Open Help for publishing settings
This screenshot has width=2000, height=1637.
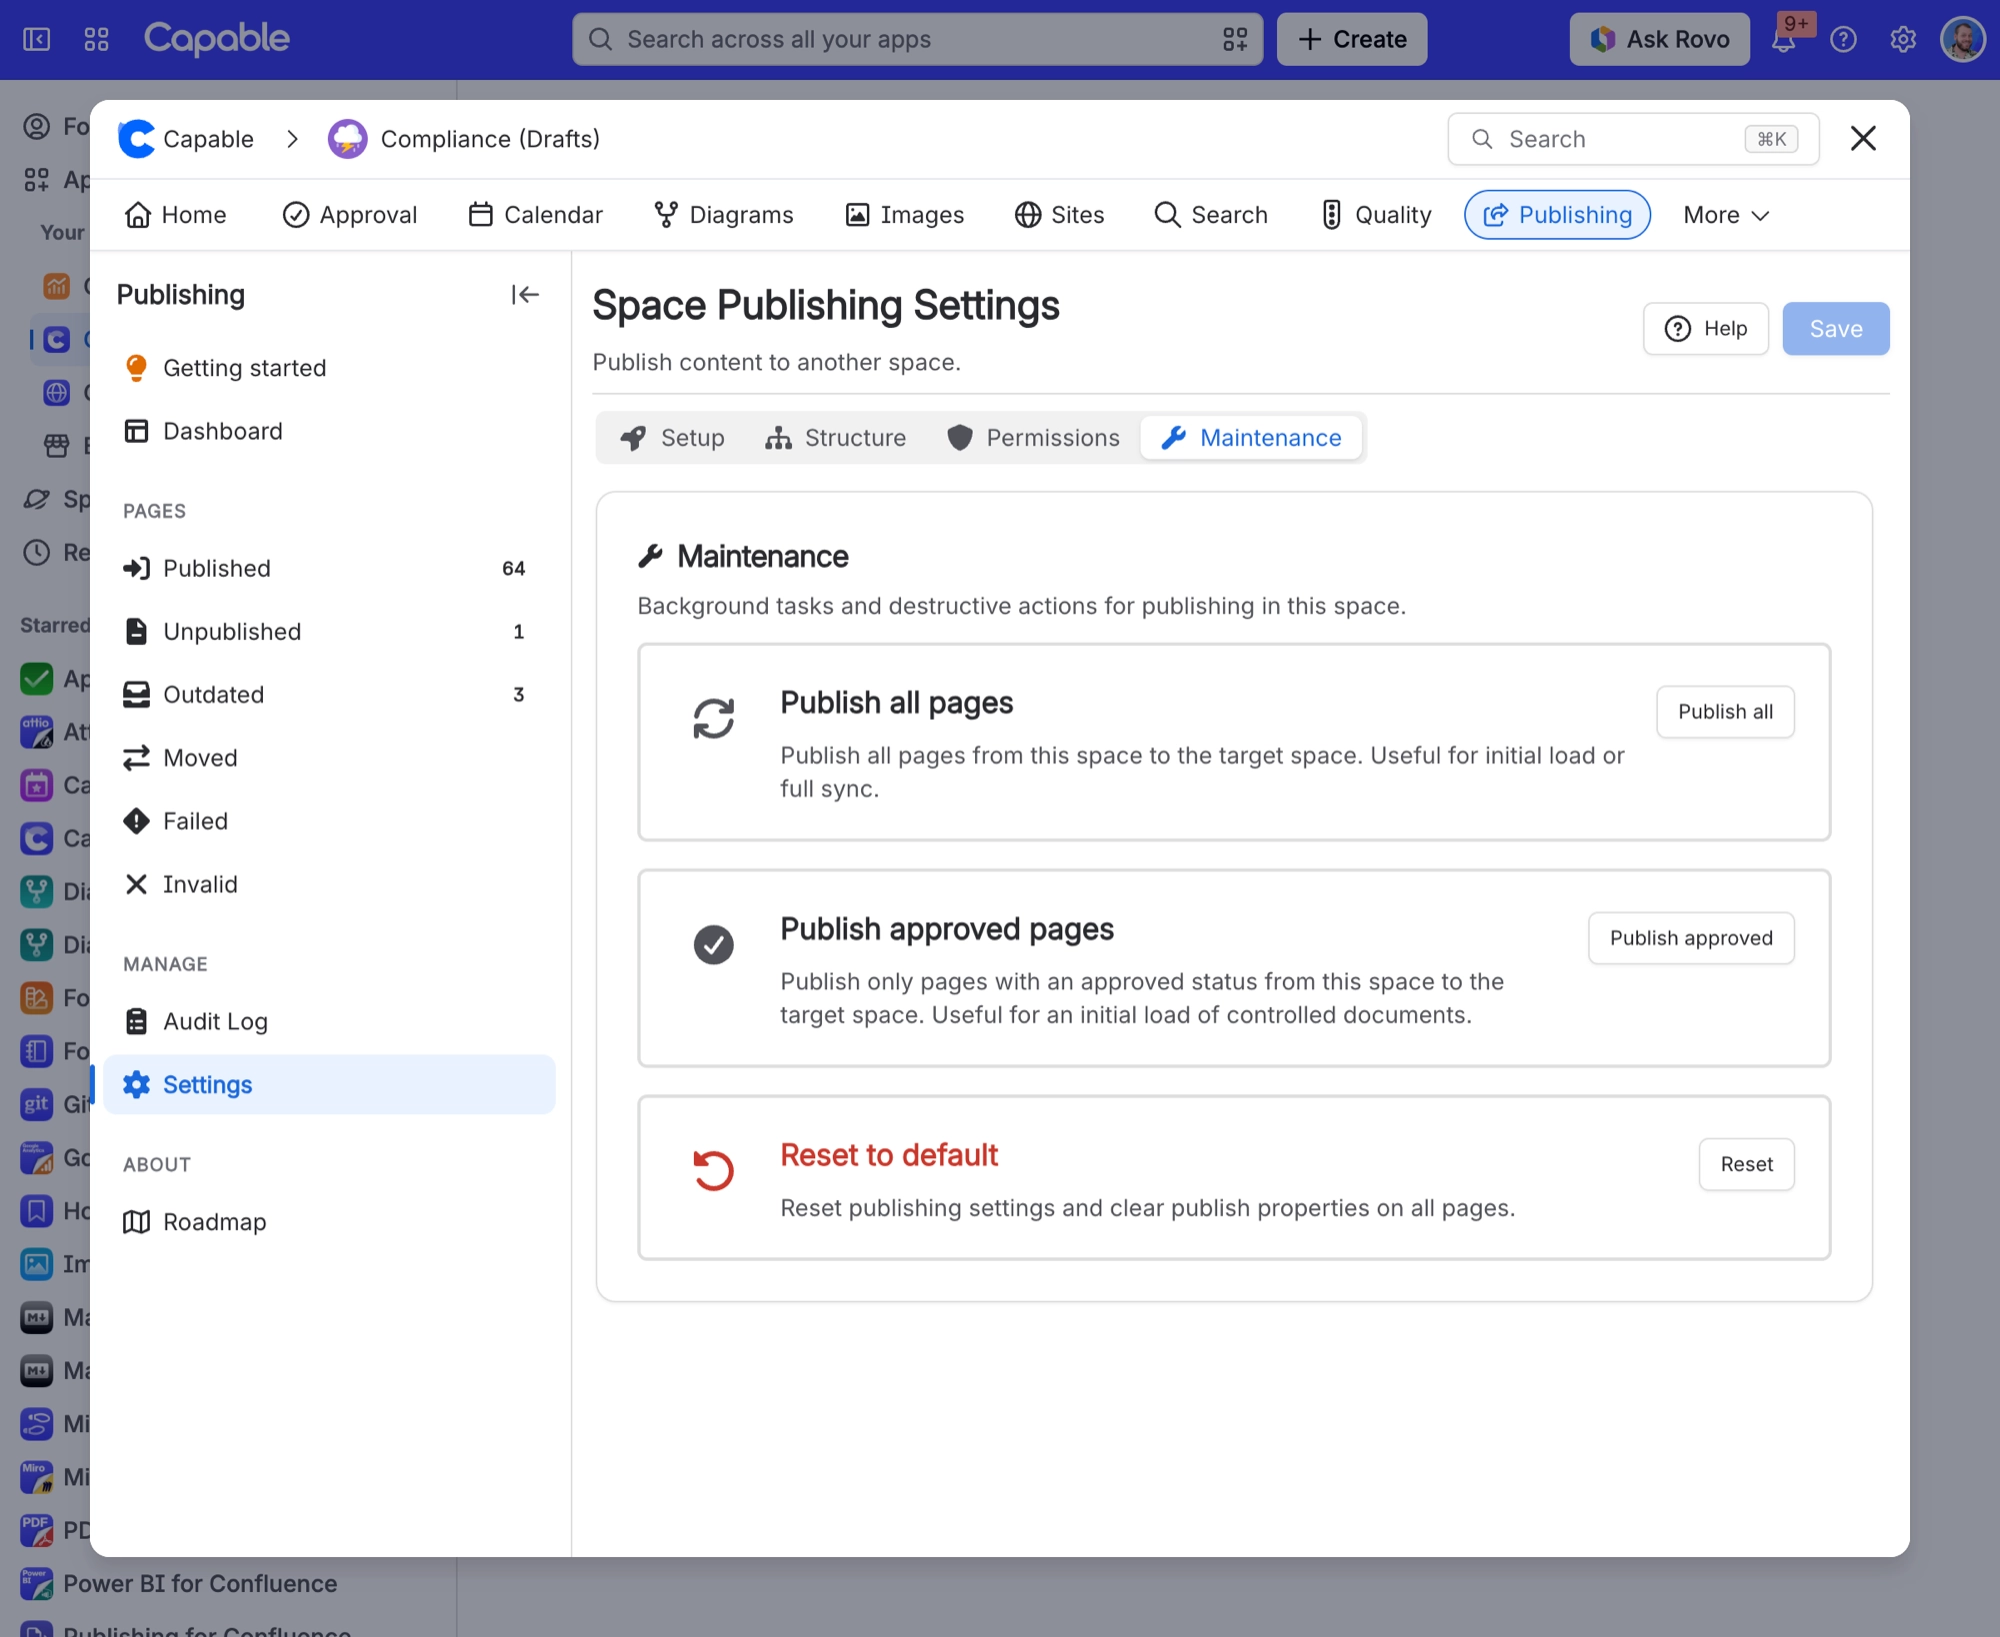pos(1706,329)
